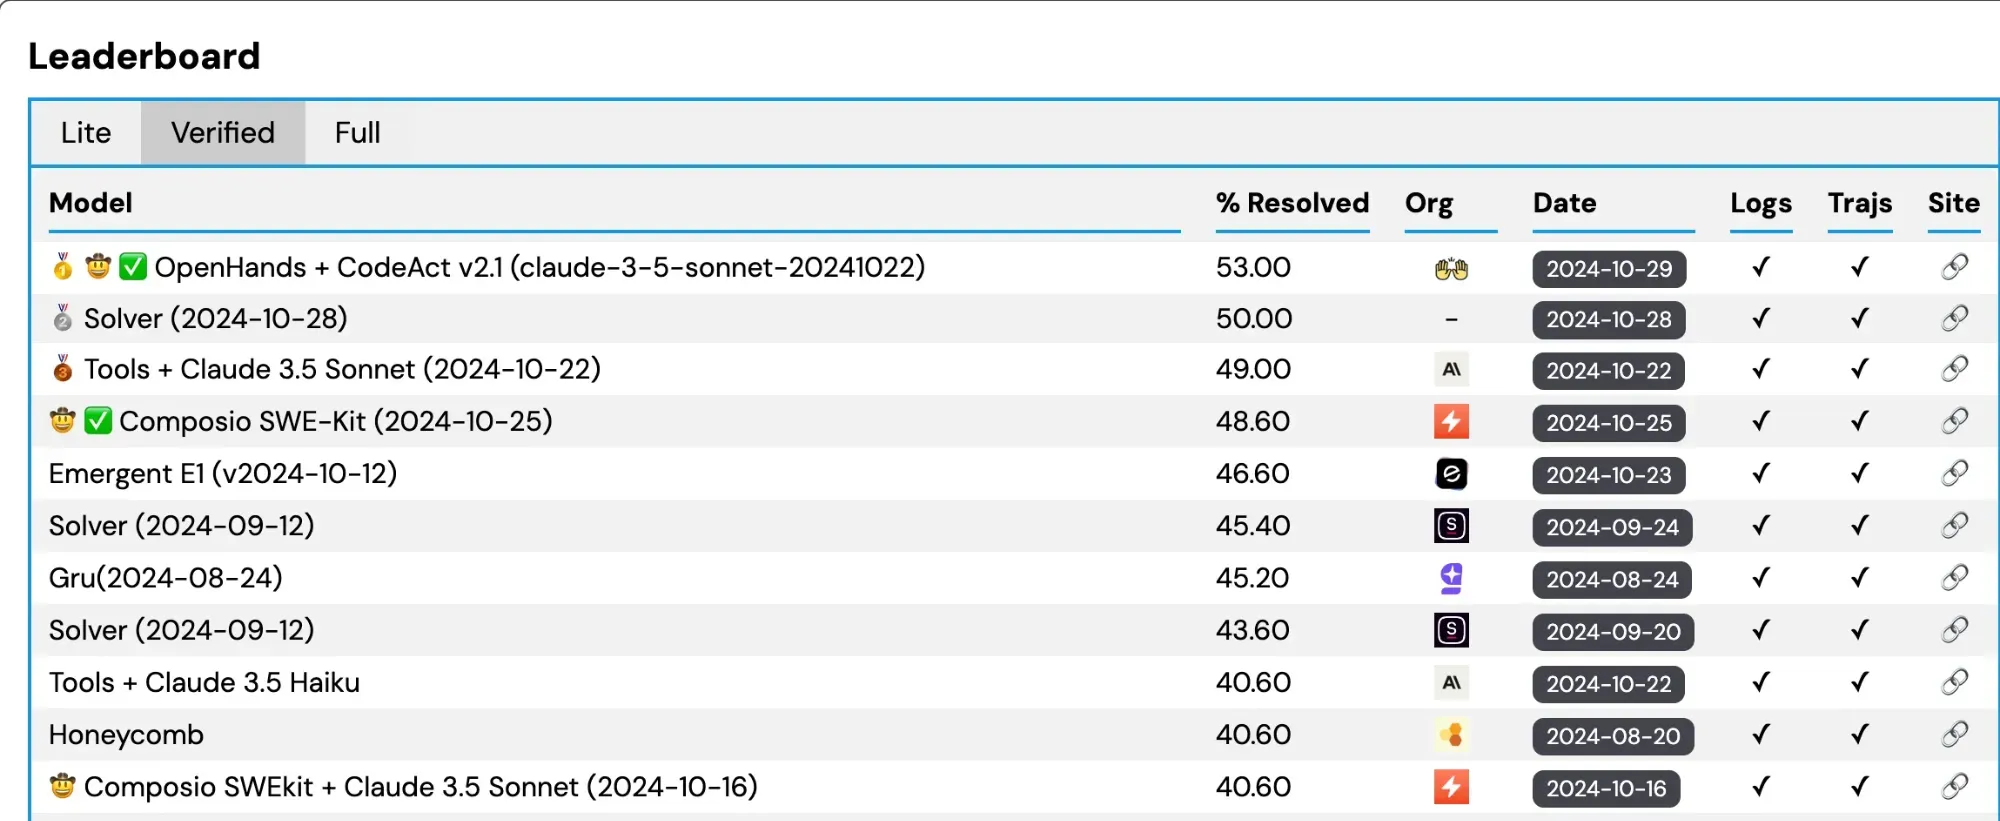Open site link for Emergent E1 row
Screen dimensions: 2000x821
(x=1954, y=473)
